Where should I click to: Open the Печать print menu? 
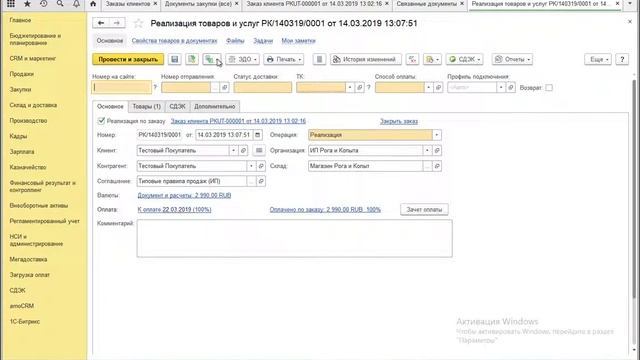point(284,59)
